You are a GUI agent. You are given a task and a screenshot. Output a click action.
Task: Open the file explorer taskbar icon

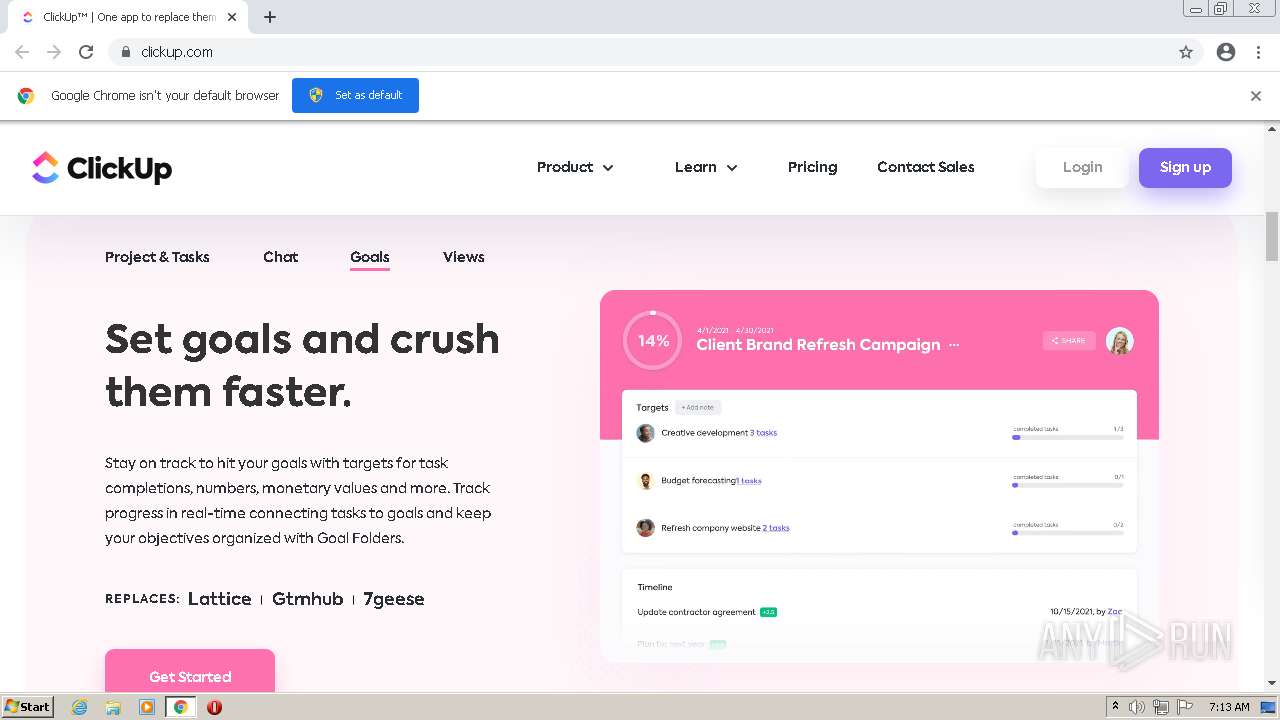pyautogui.click(x=113, y=707)
